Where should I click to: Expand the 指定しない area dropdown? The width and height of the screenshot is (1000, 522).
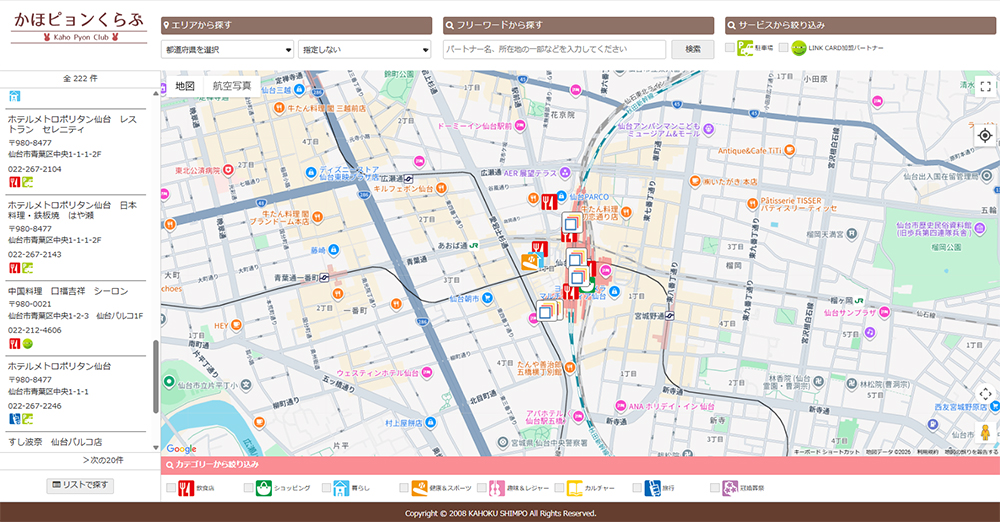(364, 49)
